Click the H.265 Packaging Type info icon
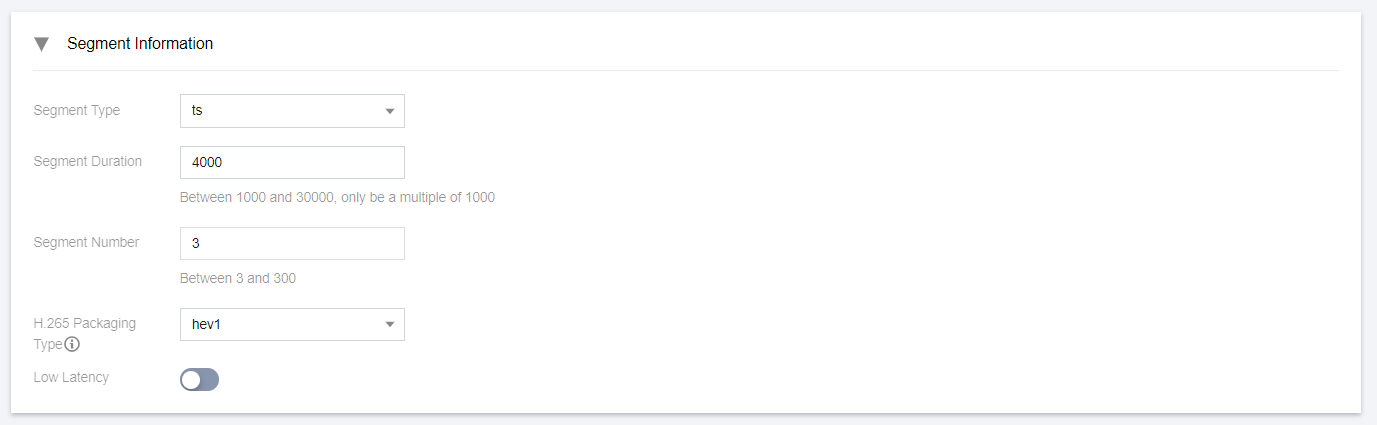The image size is (1377, 425). point(72,345)
